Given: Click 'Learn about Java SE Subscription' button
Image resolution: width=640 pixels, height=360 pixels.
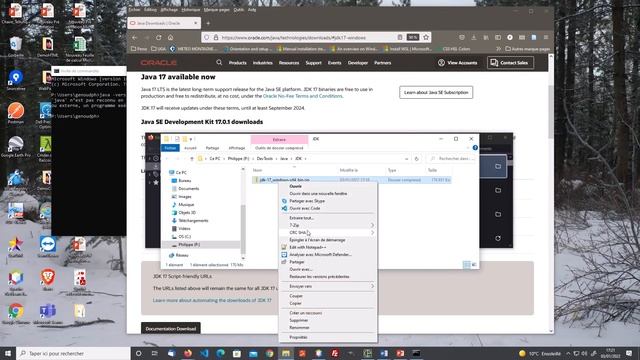Looking at the screenshot, I should [x=436, y=92].
